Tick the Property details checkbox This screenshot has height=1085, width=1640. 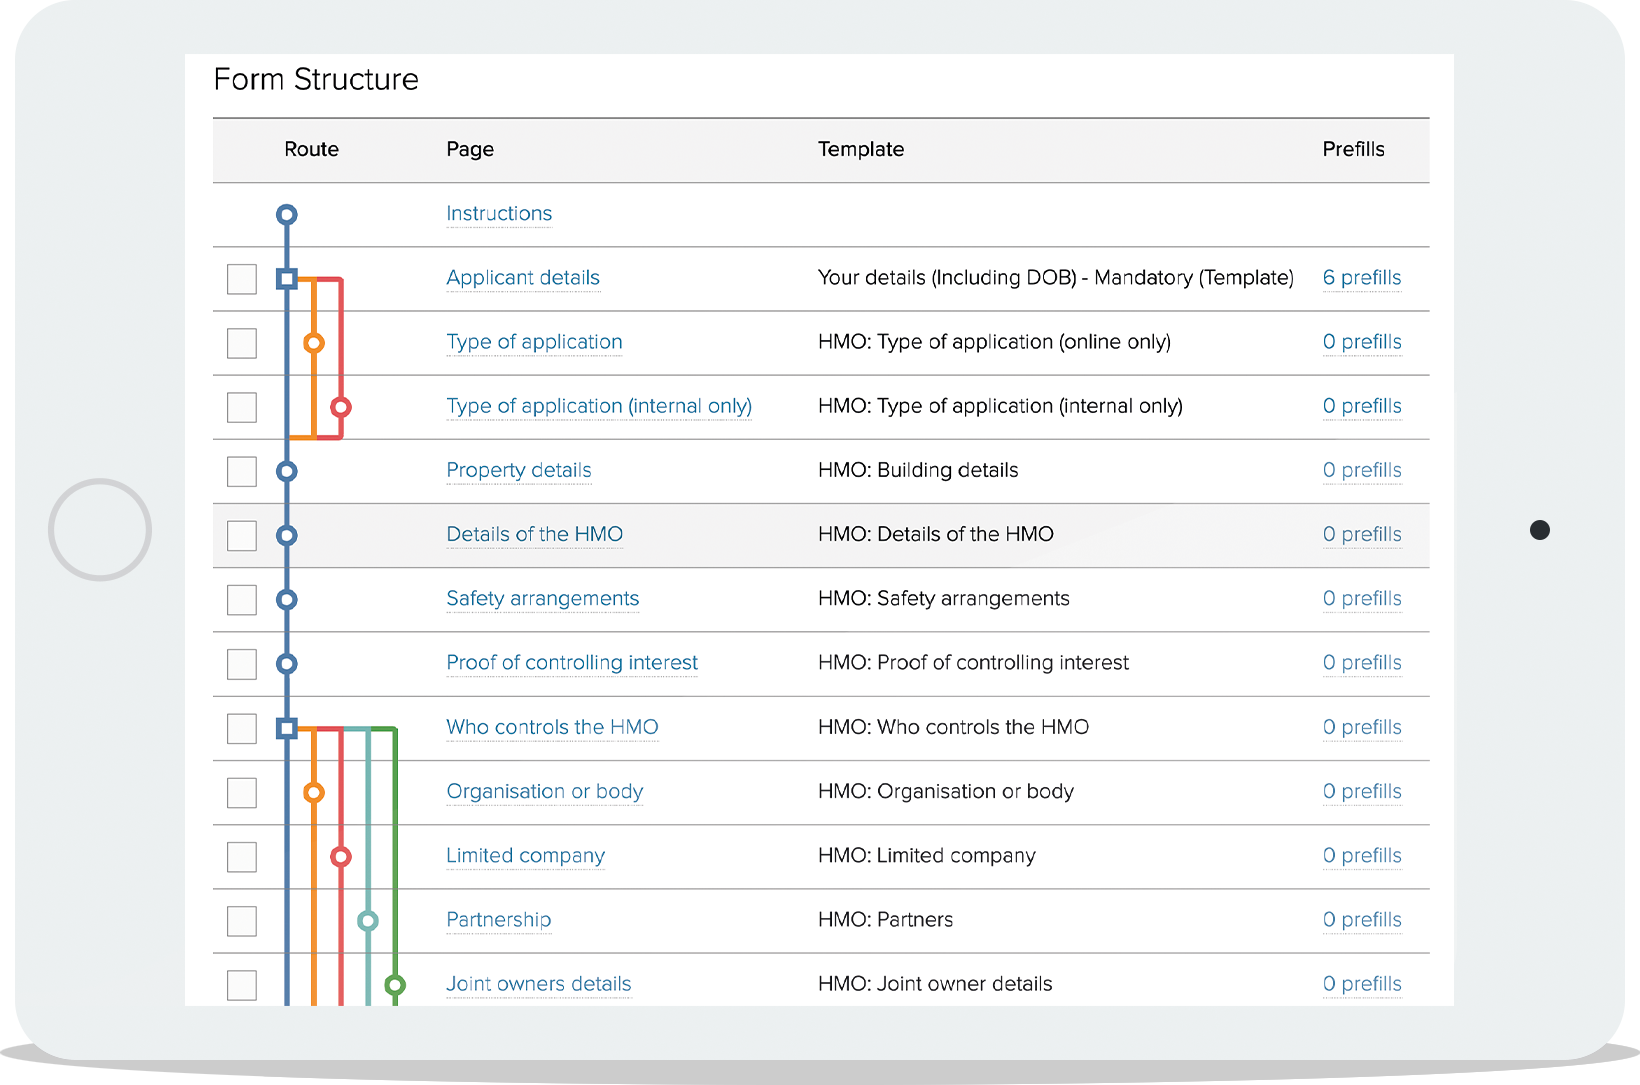242,471
